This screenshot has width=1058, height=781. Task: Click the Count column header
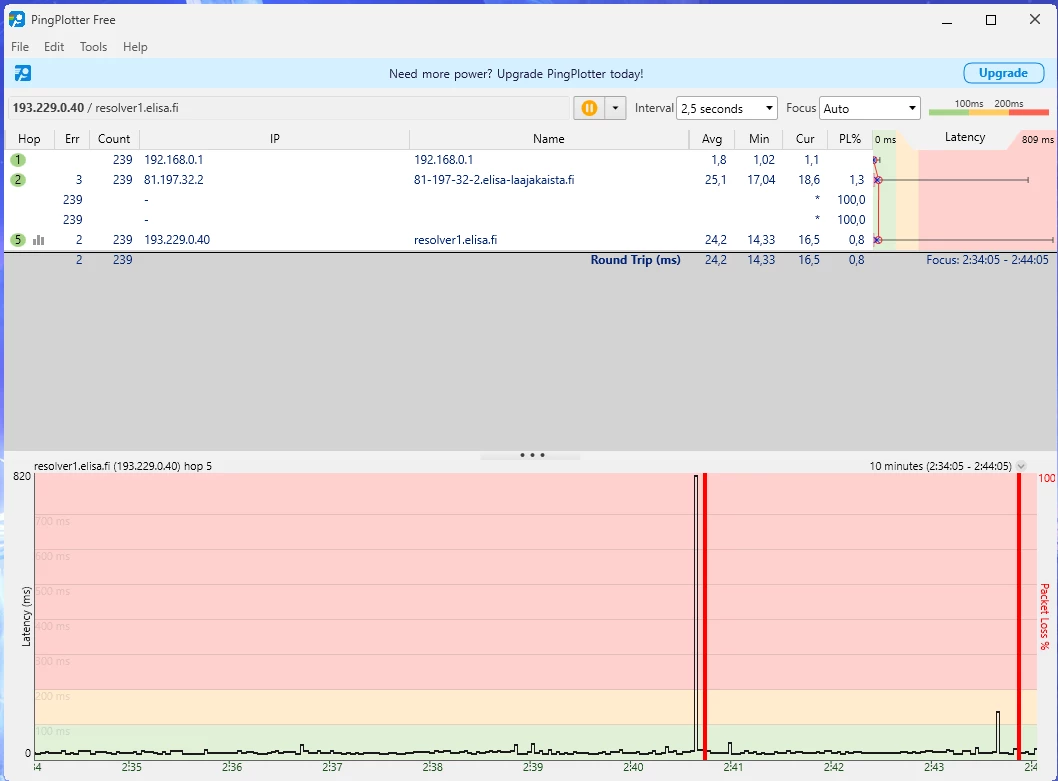tap(114, 138)
